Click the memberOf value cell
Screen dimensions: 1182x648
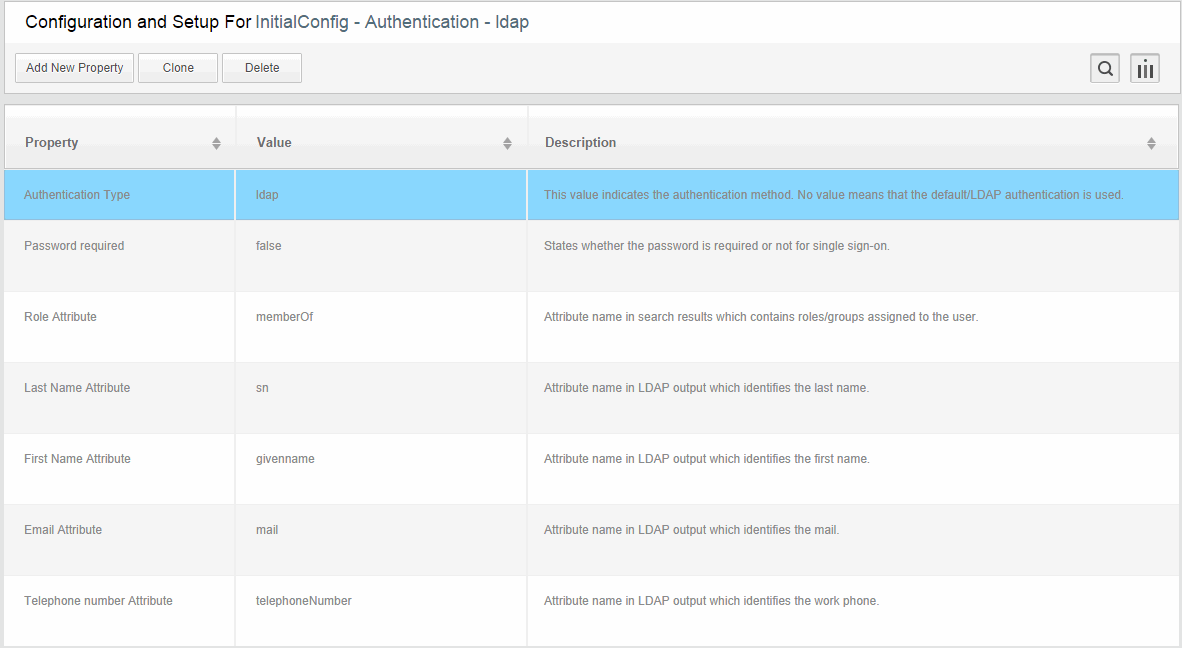(285, 317)
